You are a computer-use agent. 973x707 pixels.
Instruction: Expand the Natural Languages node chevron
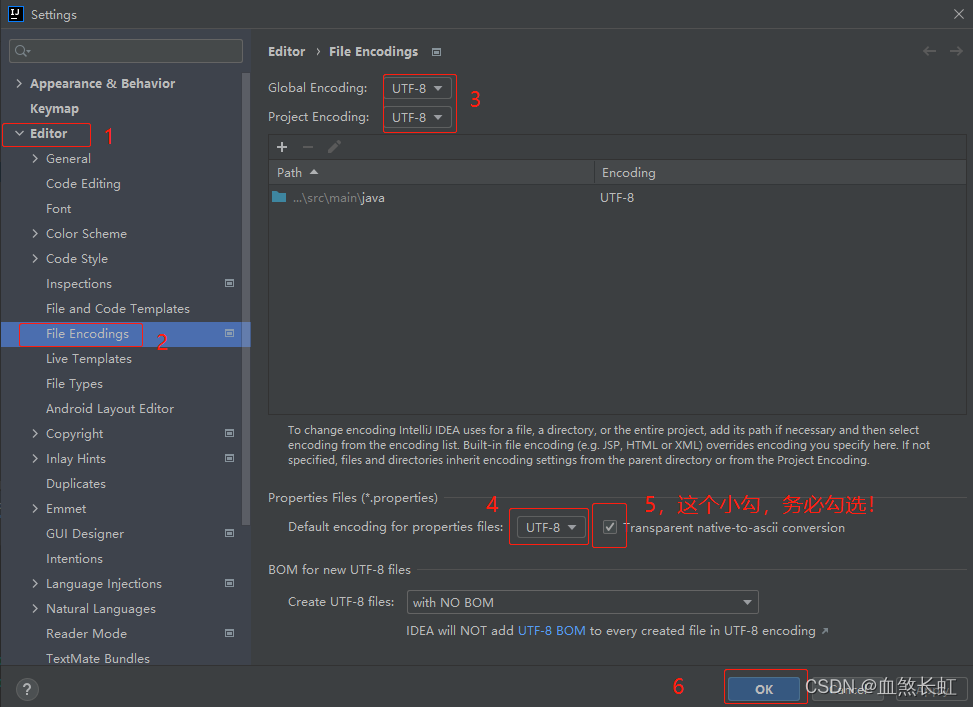coord(35,608)
